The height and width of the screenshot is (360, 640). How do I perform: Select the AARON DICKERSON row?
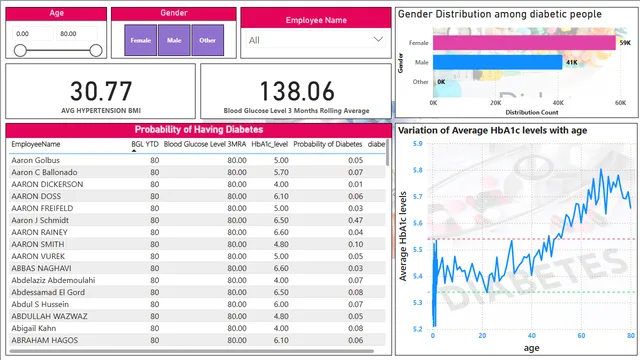(197, 184)
